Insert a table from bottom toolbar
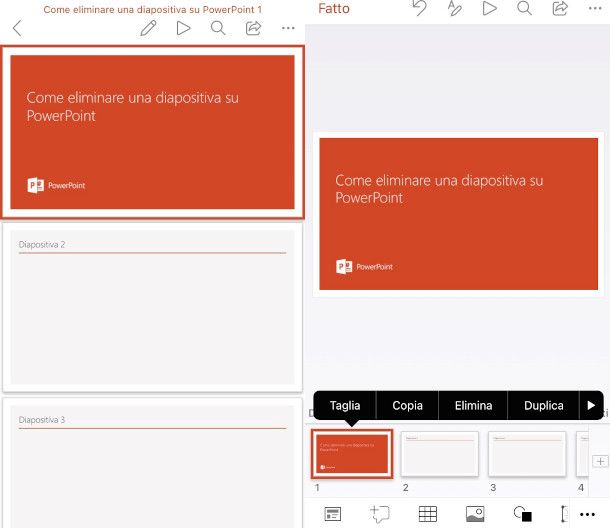The height and width of the screenshot is (528, 610). [428, 514]
